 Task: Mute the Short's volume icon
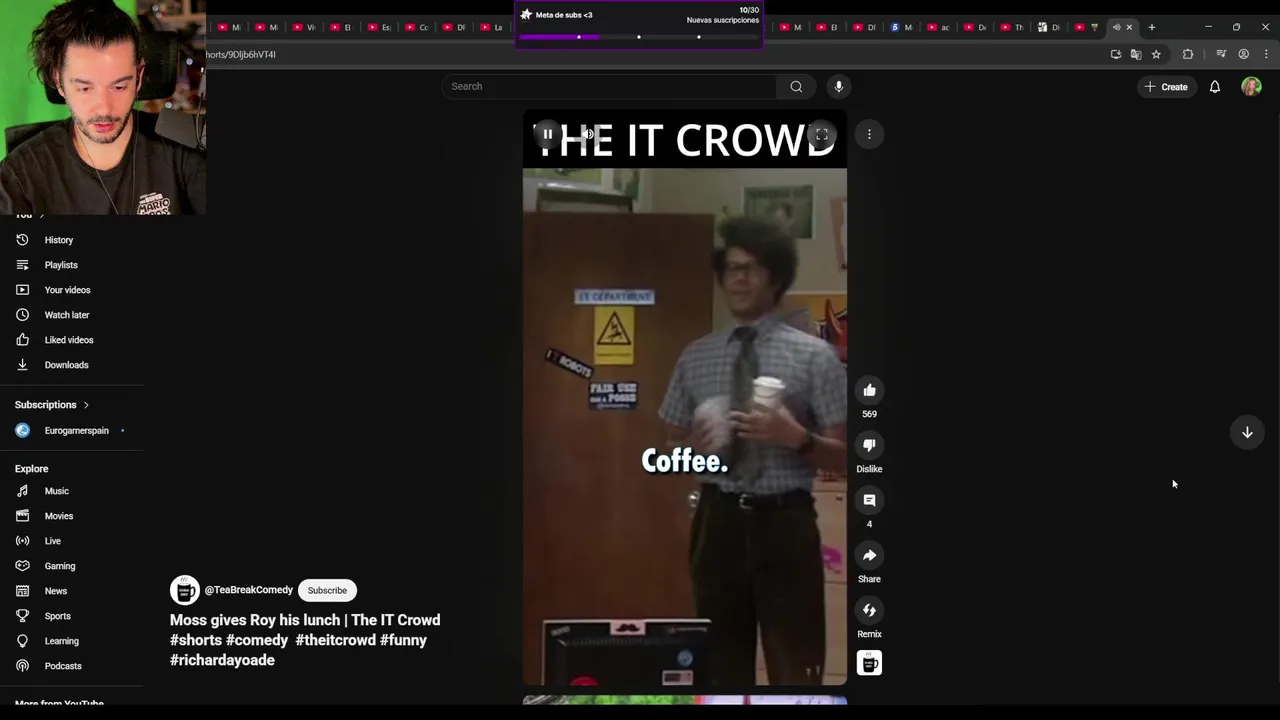[589, 134]
